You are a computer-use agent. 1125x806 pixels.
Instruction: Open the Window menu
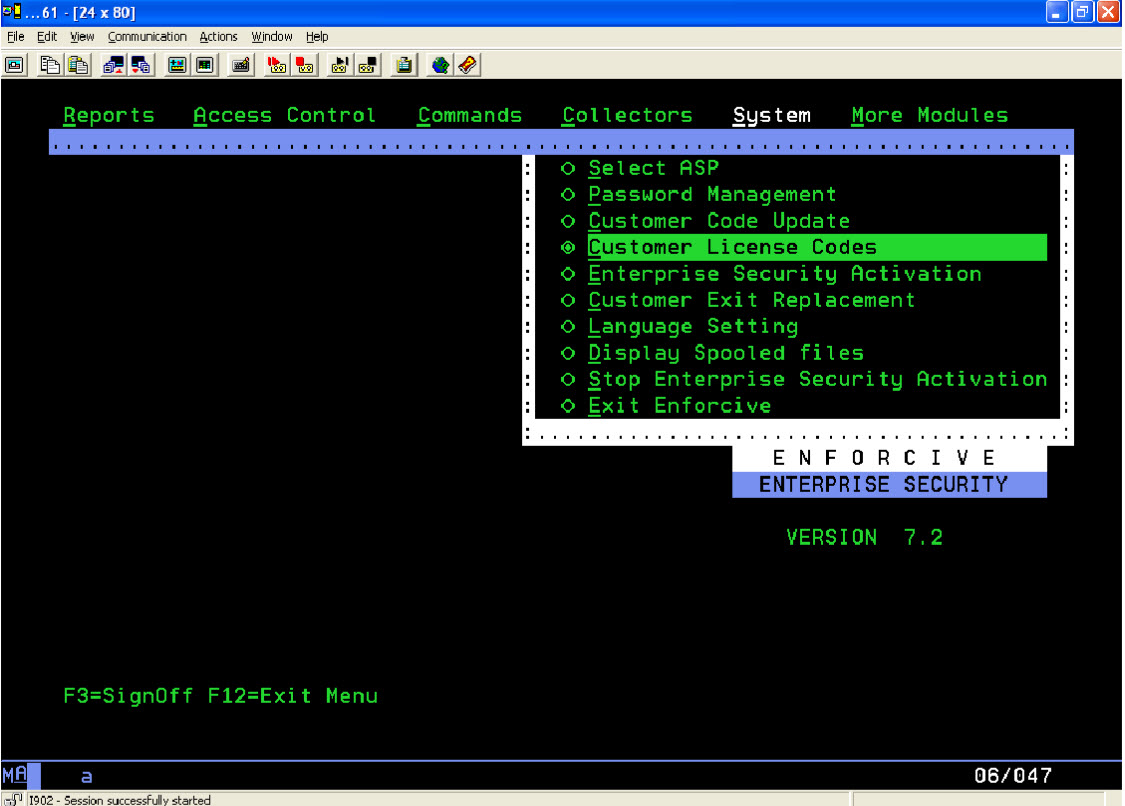[271, 37]
